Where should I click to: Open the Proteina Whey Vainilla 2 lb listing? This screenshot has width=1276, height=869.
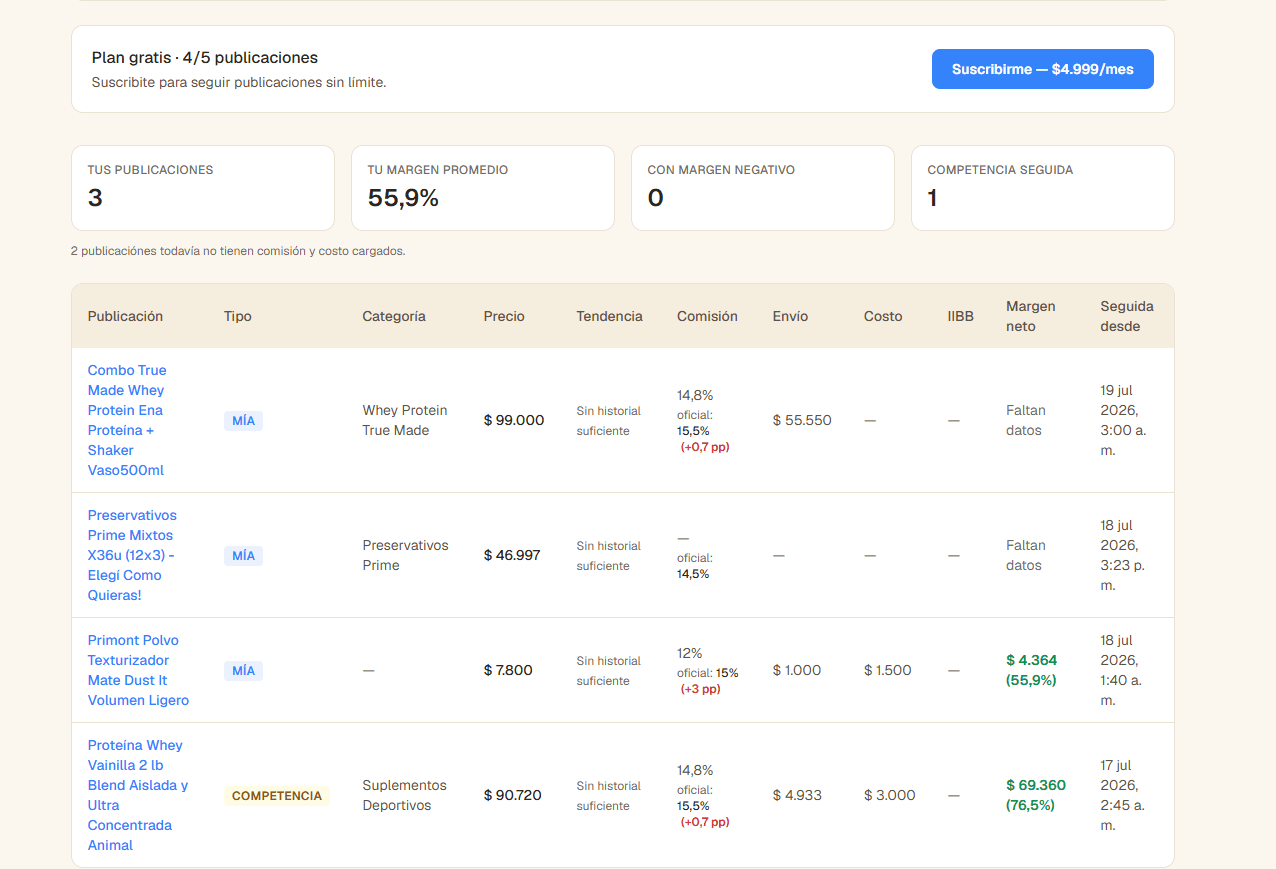[x=138, y=795]
